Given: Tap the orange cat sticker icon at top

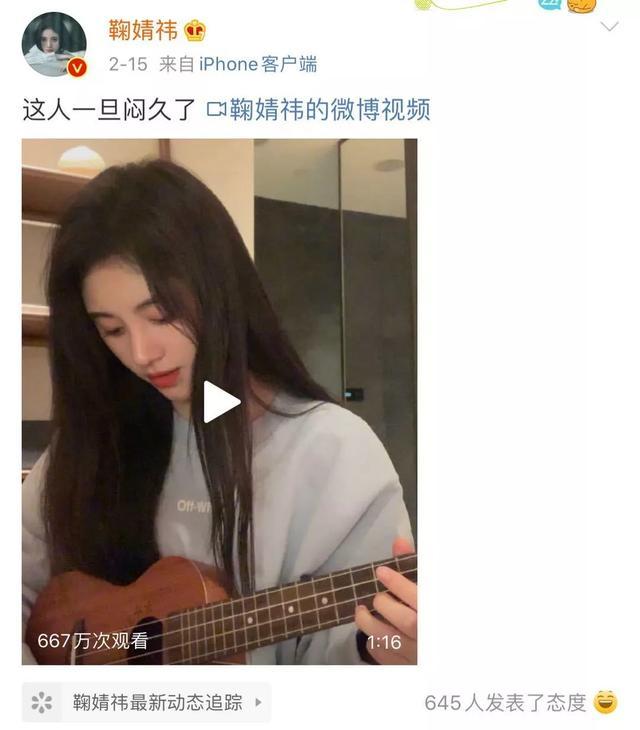Looking at the screenshot, I should pos(582,6).
